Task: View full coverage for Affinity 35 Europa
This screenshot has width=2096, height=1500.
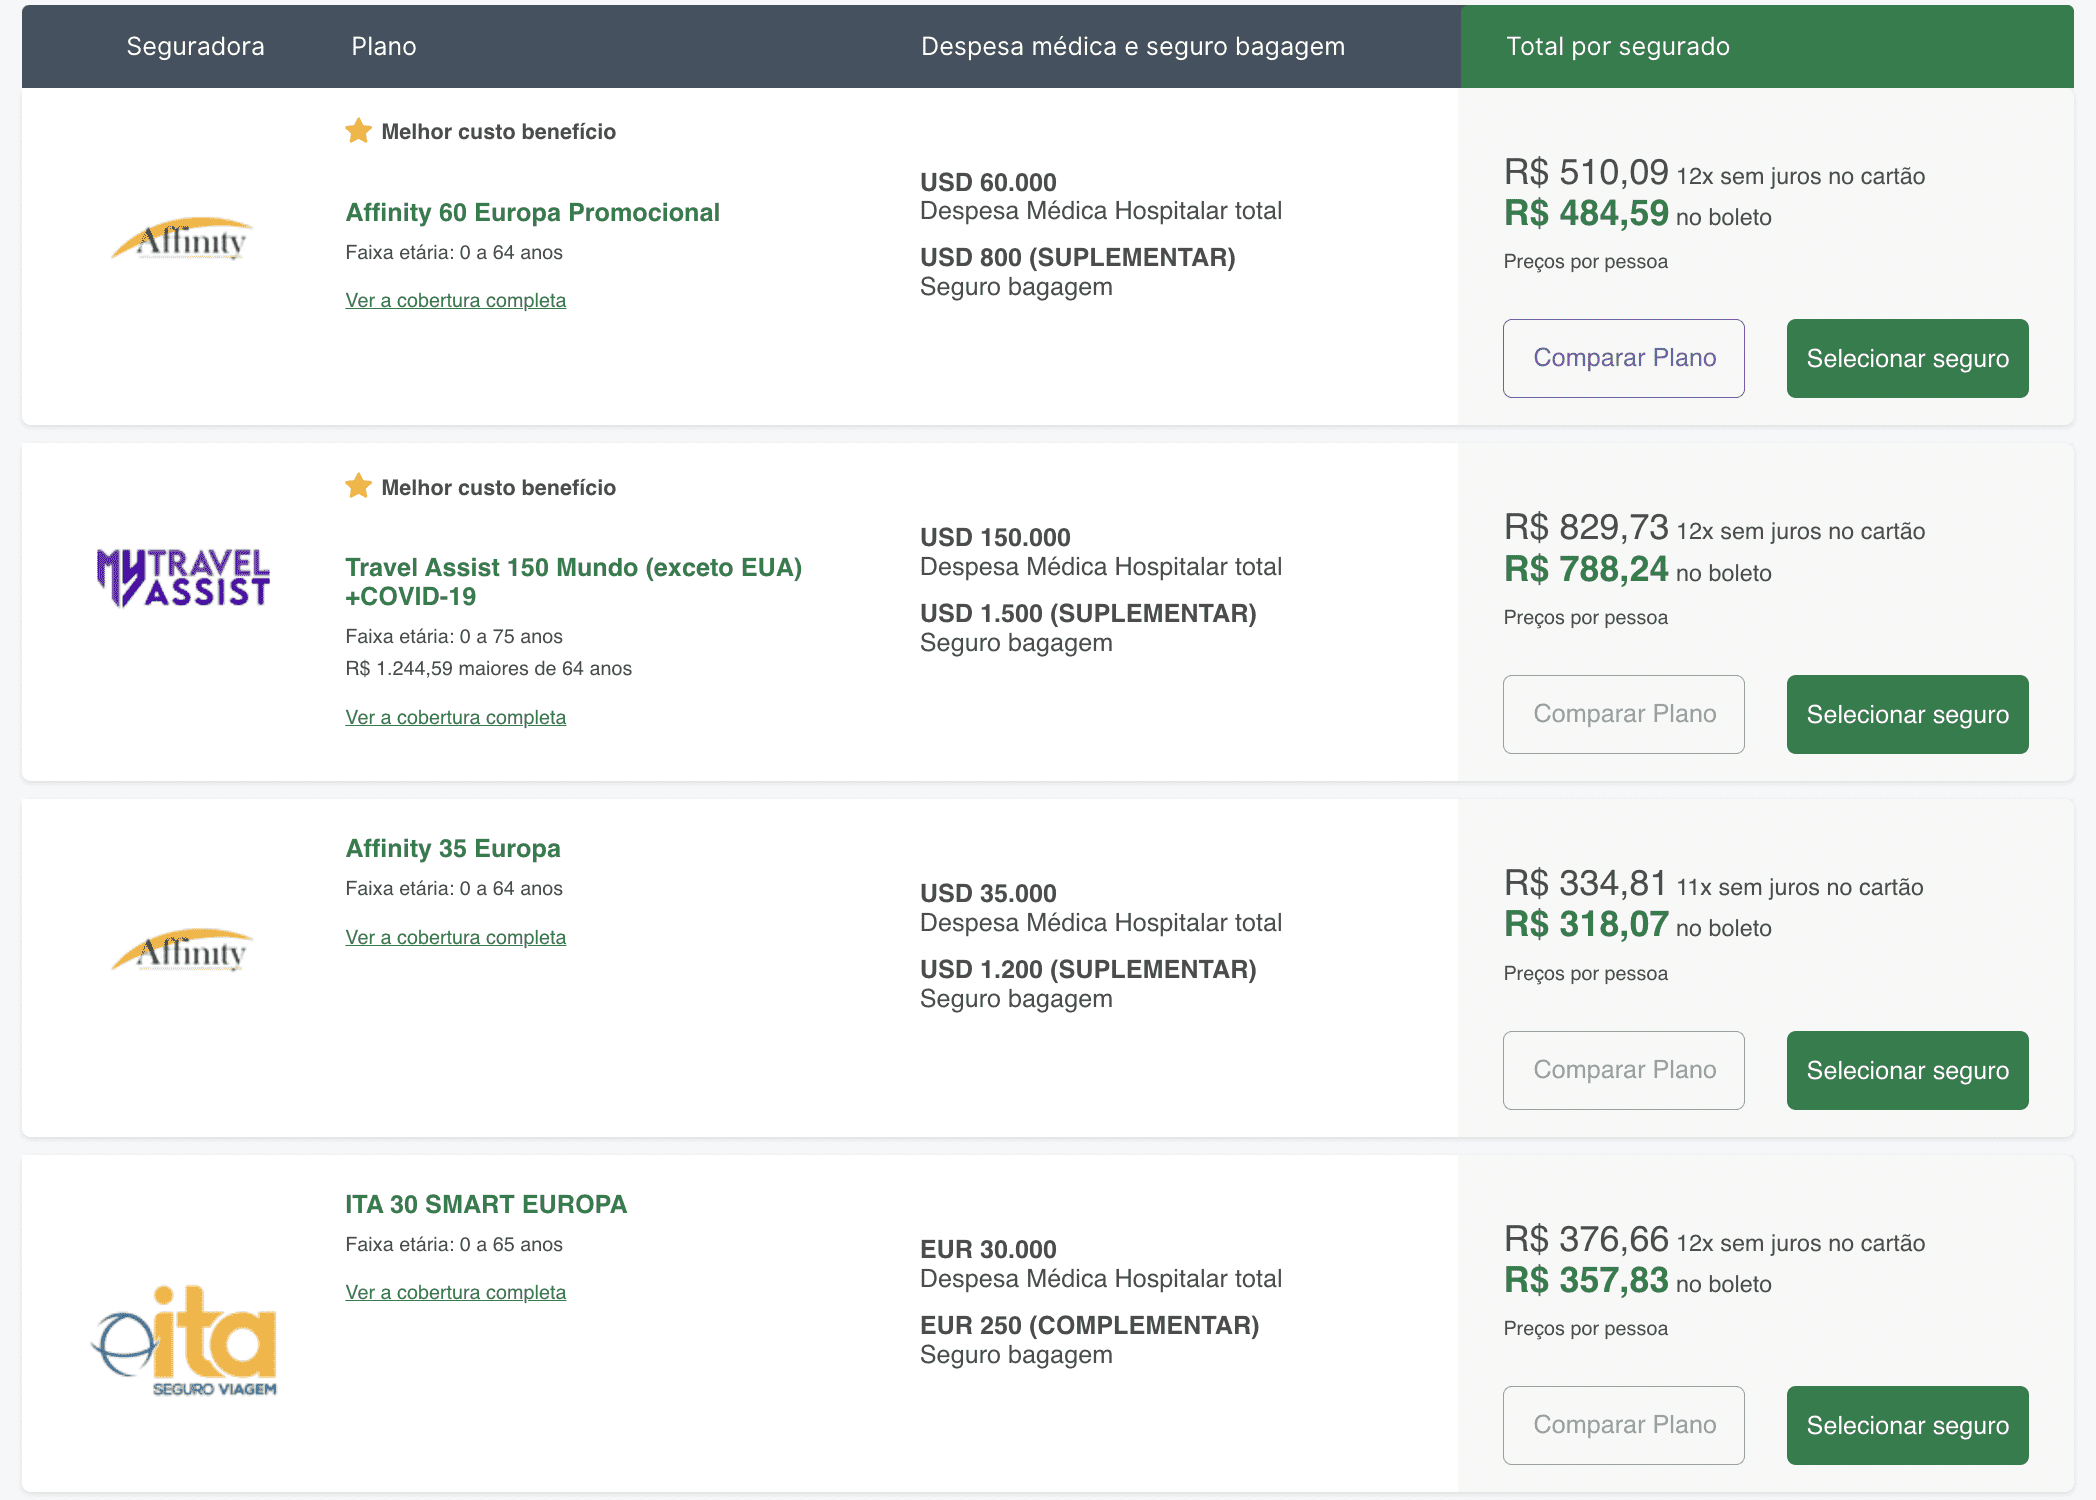Action: [456, 937]
